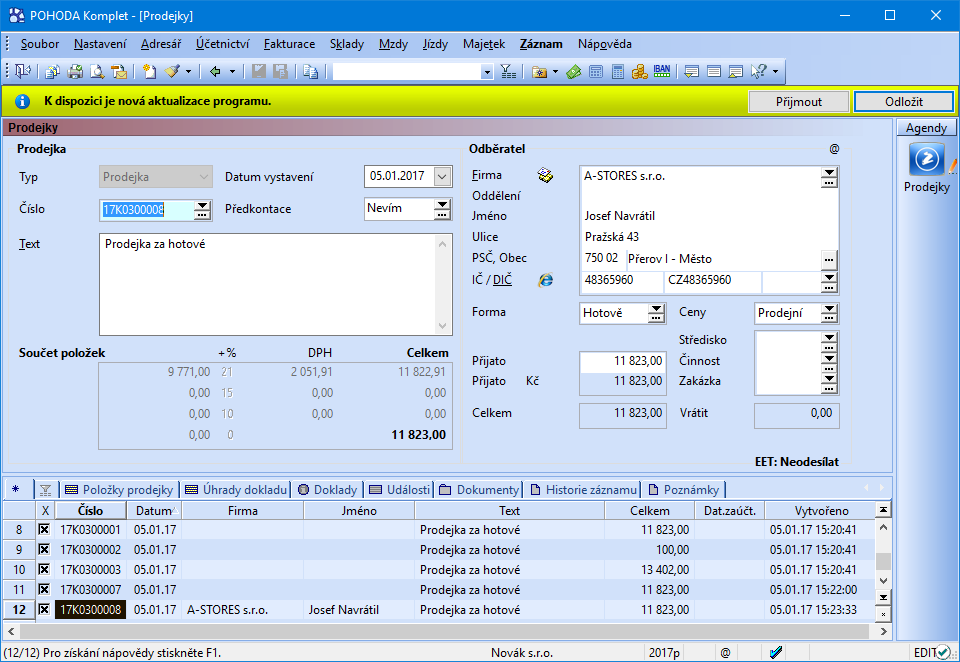Viewport: 960px width, 662px height.
Task: Accept the update with Přijmout button
Action: click(799, 102)
